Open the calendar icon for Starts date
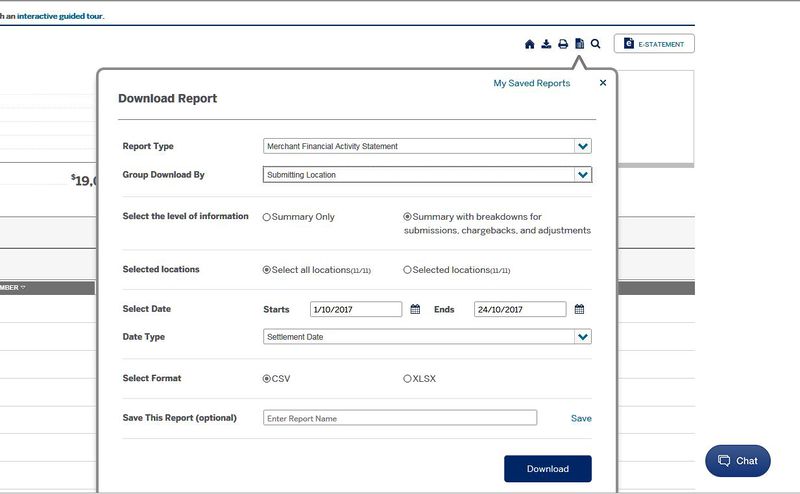Screen dimensions: 800x494 (415, 309)
